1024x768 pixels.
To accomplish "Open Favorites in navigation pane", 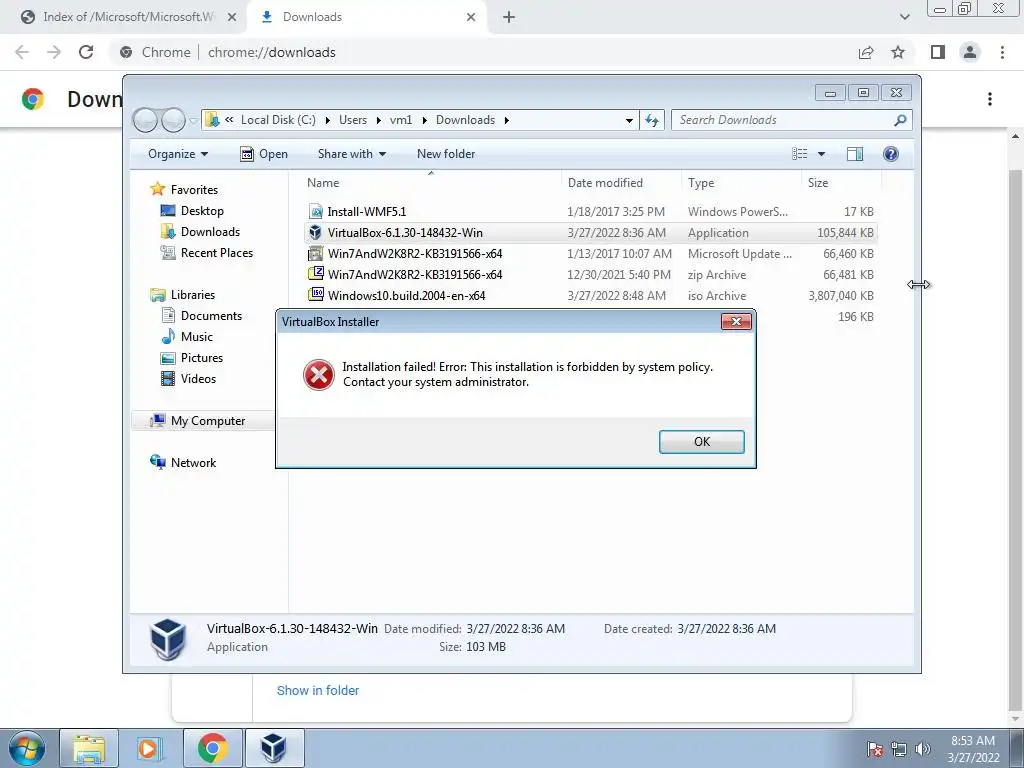I will pyautogui.click(x=194, y=189).
